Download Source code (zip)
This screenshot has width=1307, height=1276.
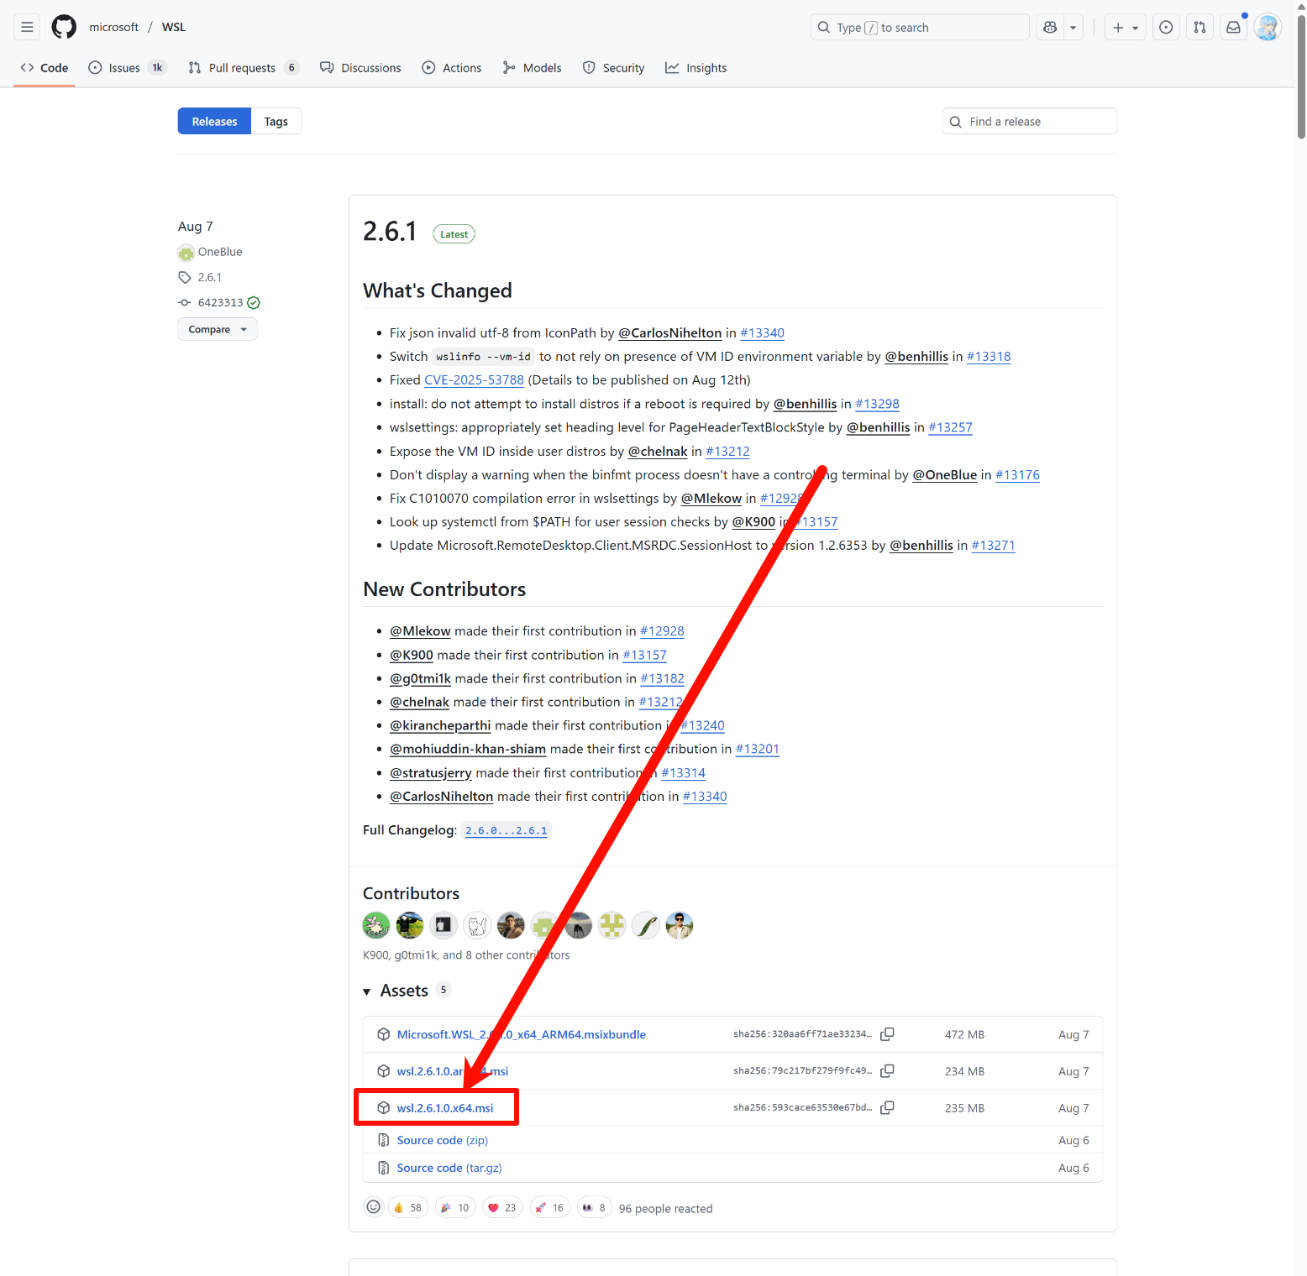[x=442, y=1140]
